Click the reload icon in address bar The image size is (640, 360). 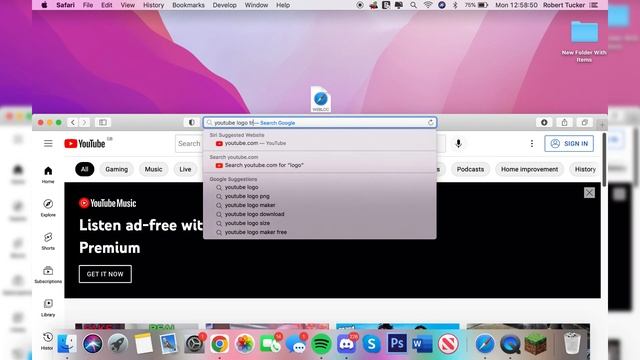[431, 122]
